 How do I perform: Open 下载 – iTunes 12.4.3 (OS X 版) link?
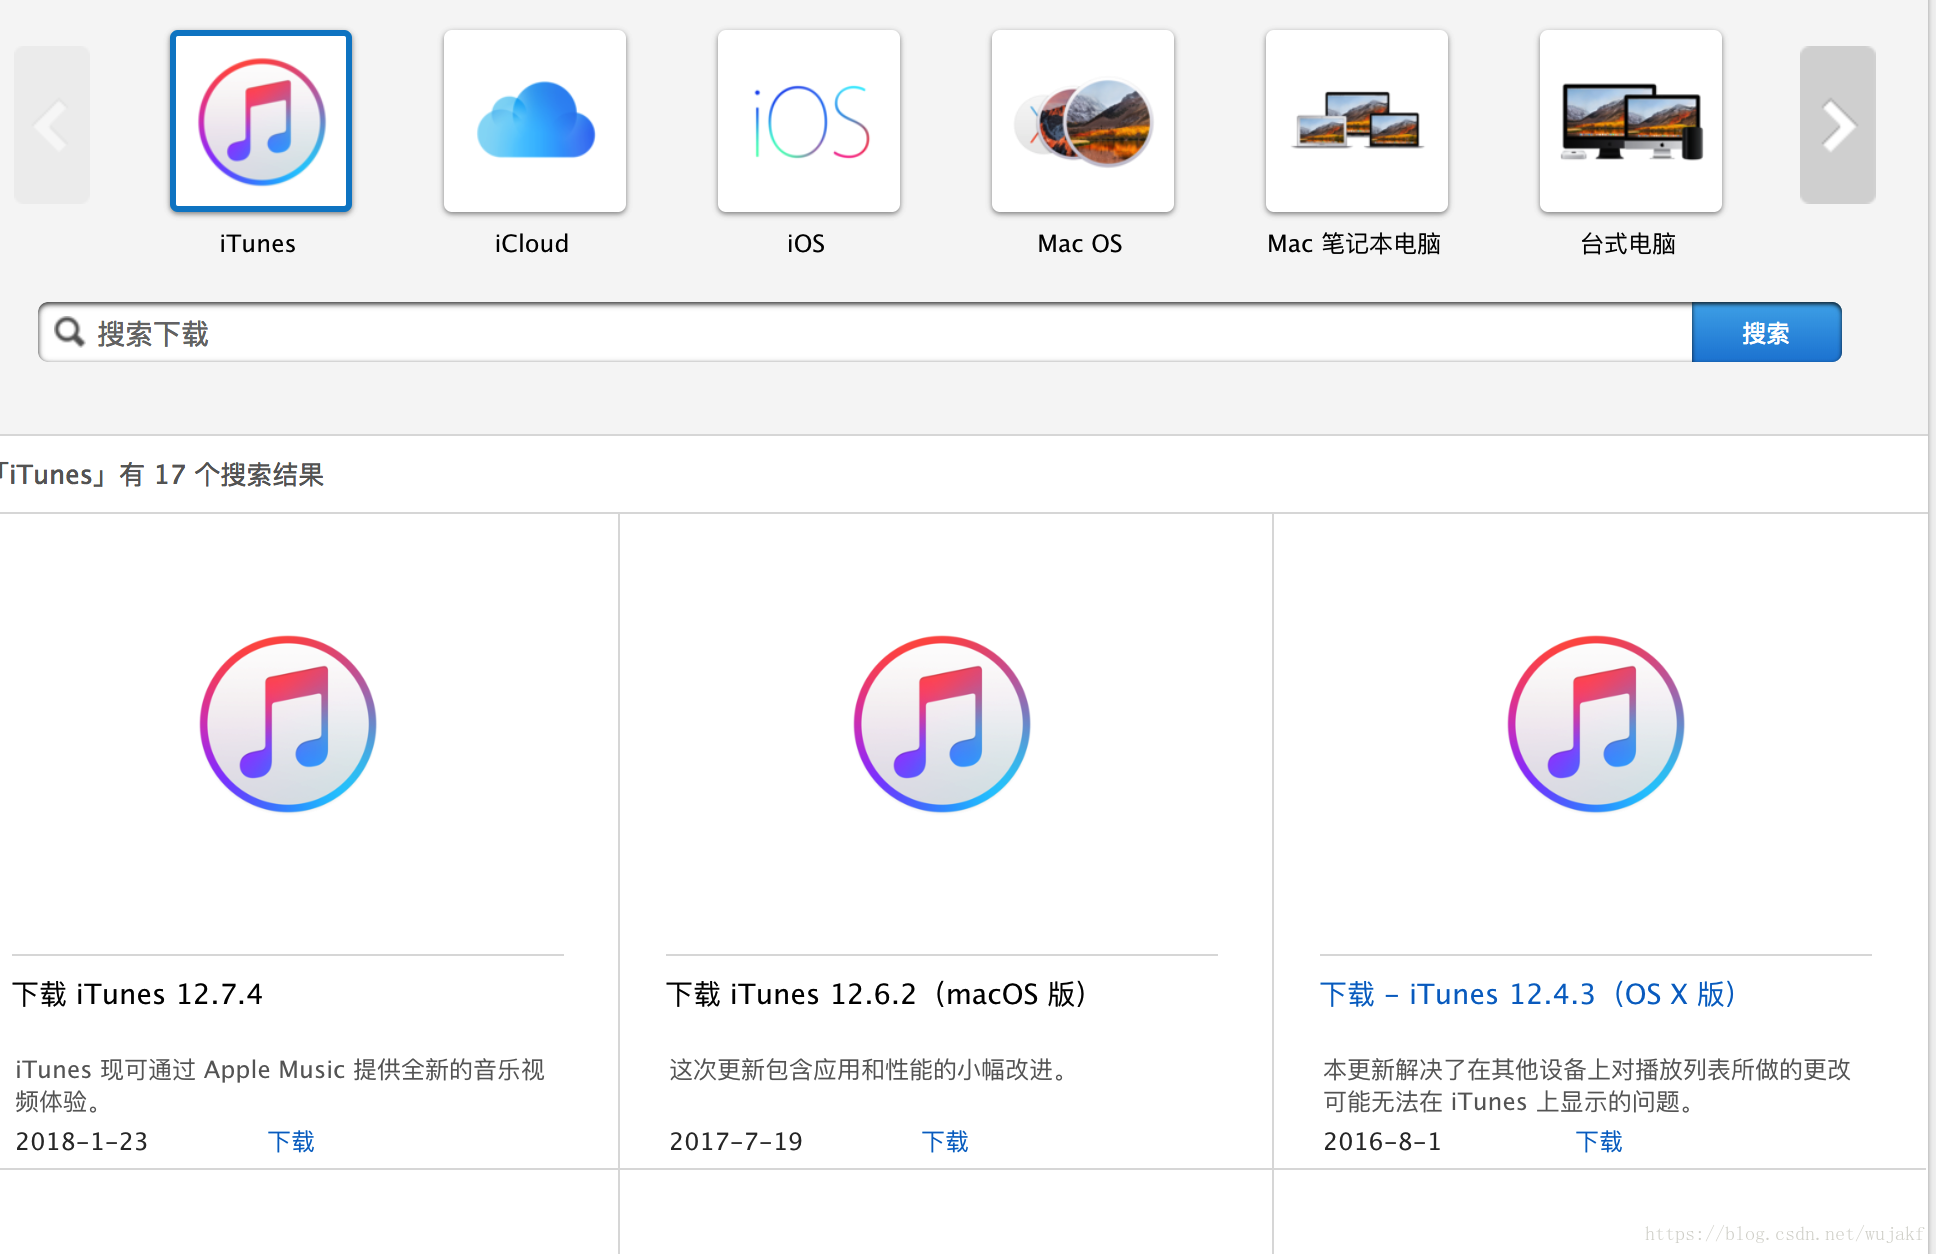[x=1528, y=994]
